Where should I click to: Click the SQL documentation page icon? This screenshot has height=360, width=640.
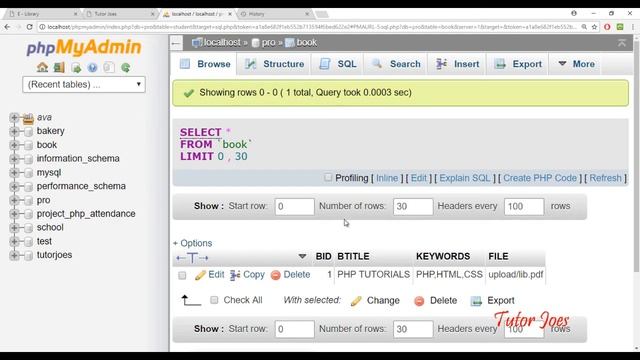pos(109,68)
